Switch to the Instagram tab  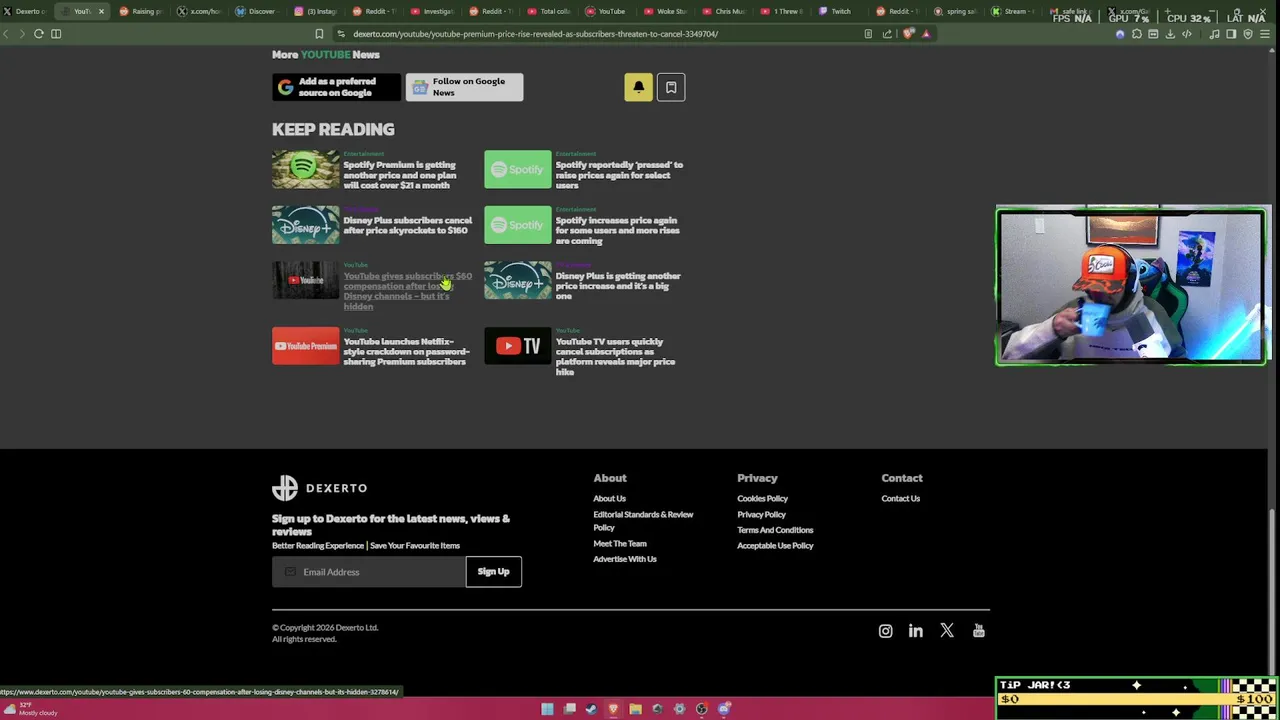(x=316, y=11)
